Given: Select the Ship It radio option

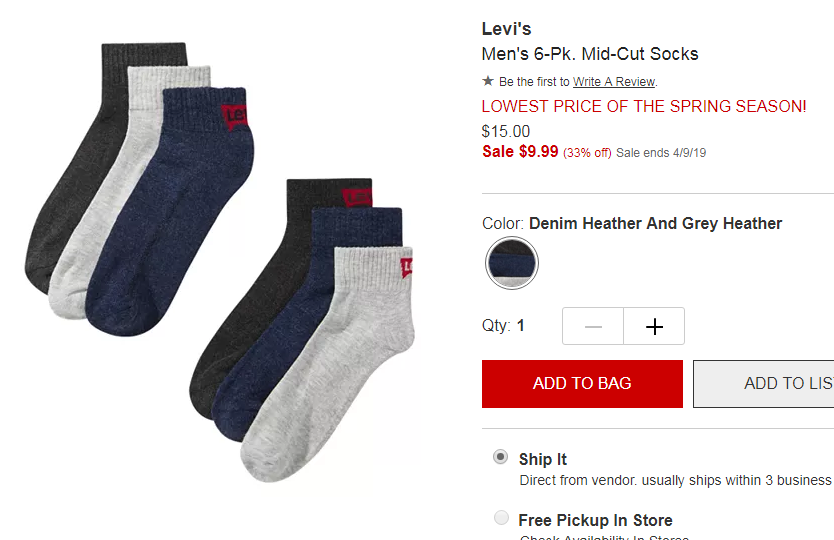Looking at the screenshot, I should [x=500, y=457].
